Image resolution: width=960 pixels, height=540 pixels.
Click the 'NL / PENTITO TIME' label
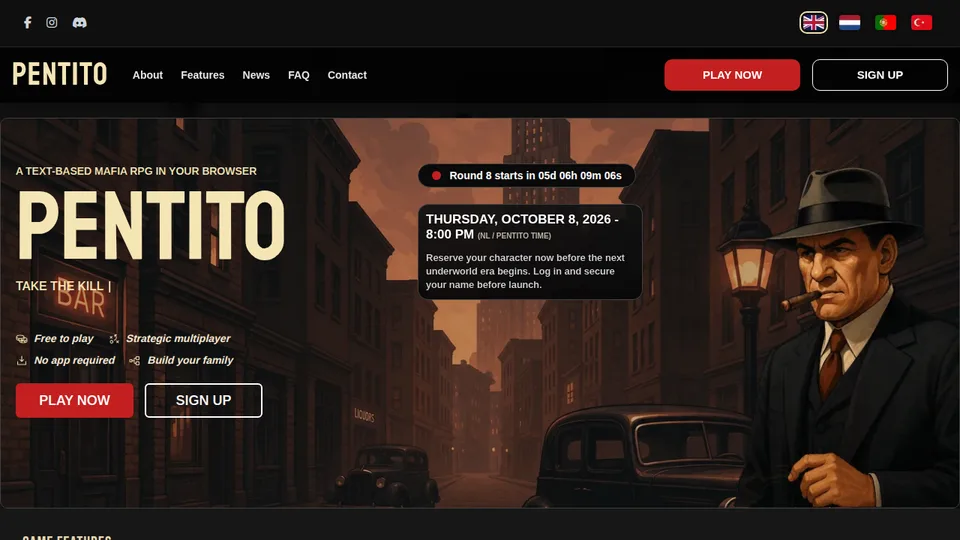pos(514,236)
